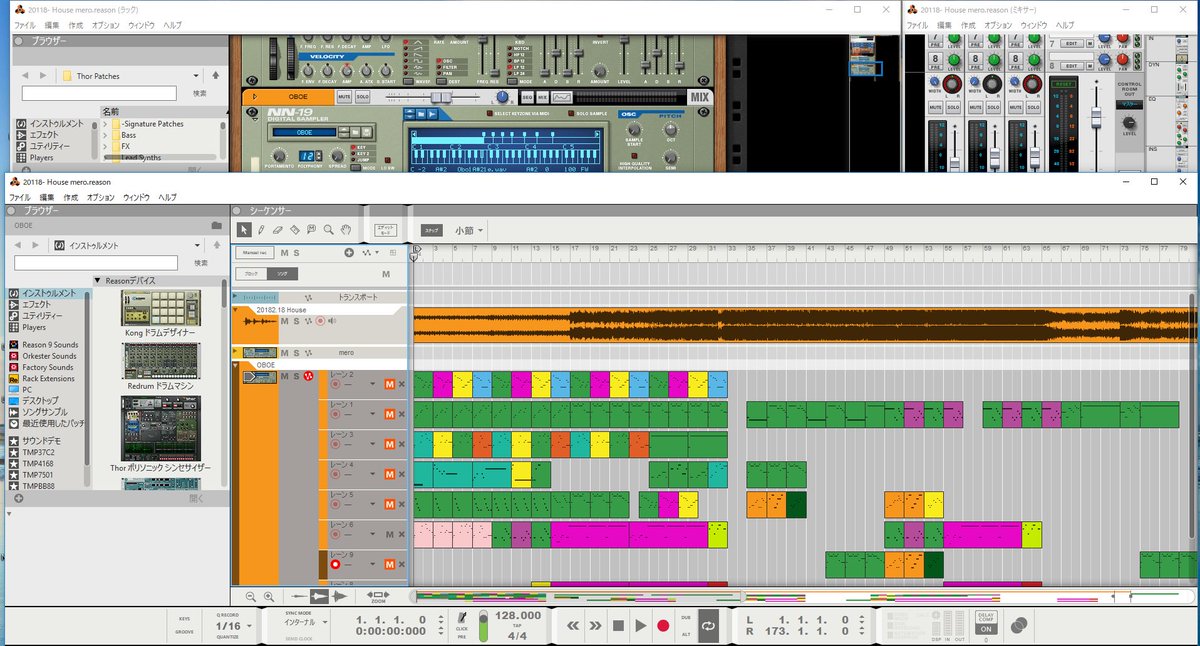Screen dimensions: 1200x646
Task: Click the Stop button in transport
Action: click(619, 625)
